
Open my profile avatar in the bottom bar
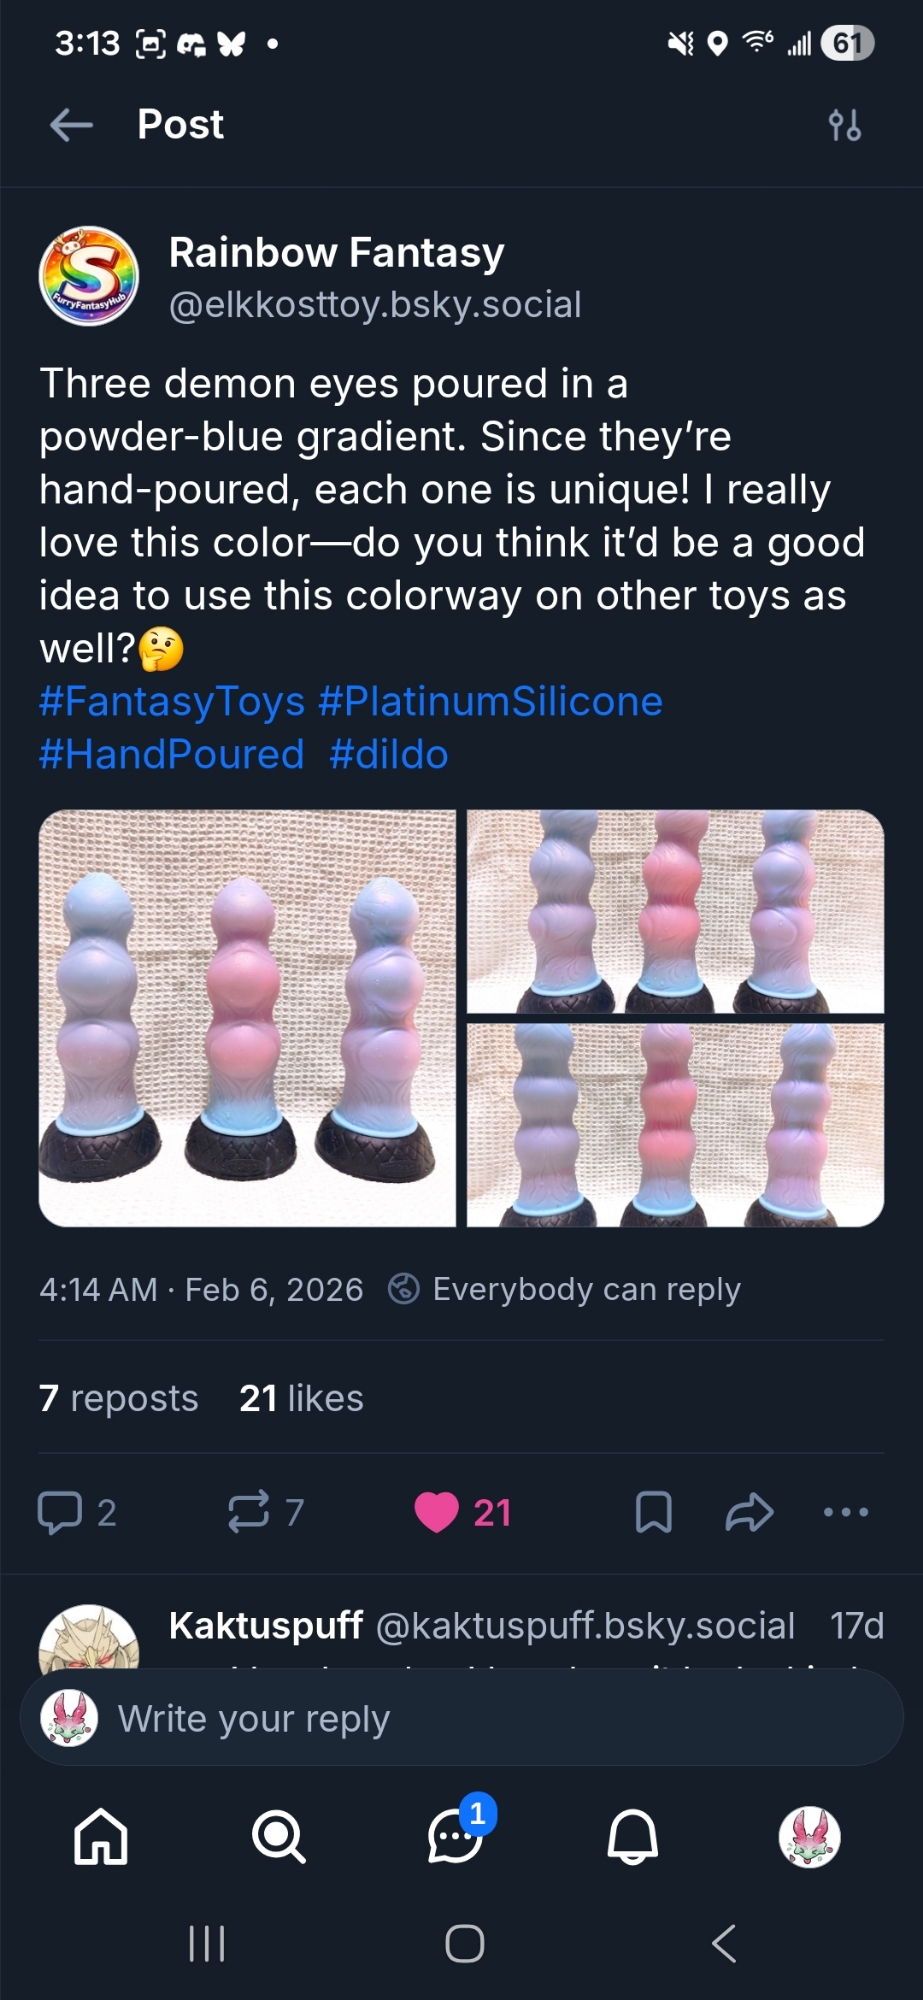(x=809, y=1837)
